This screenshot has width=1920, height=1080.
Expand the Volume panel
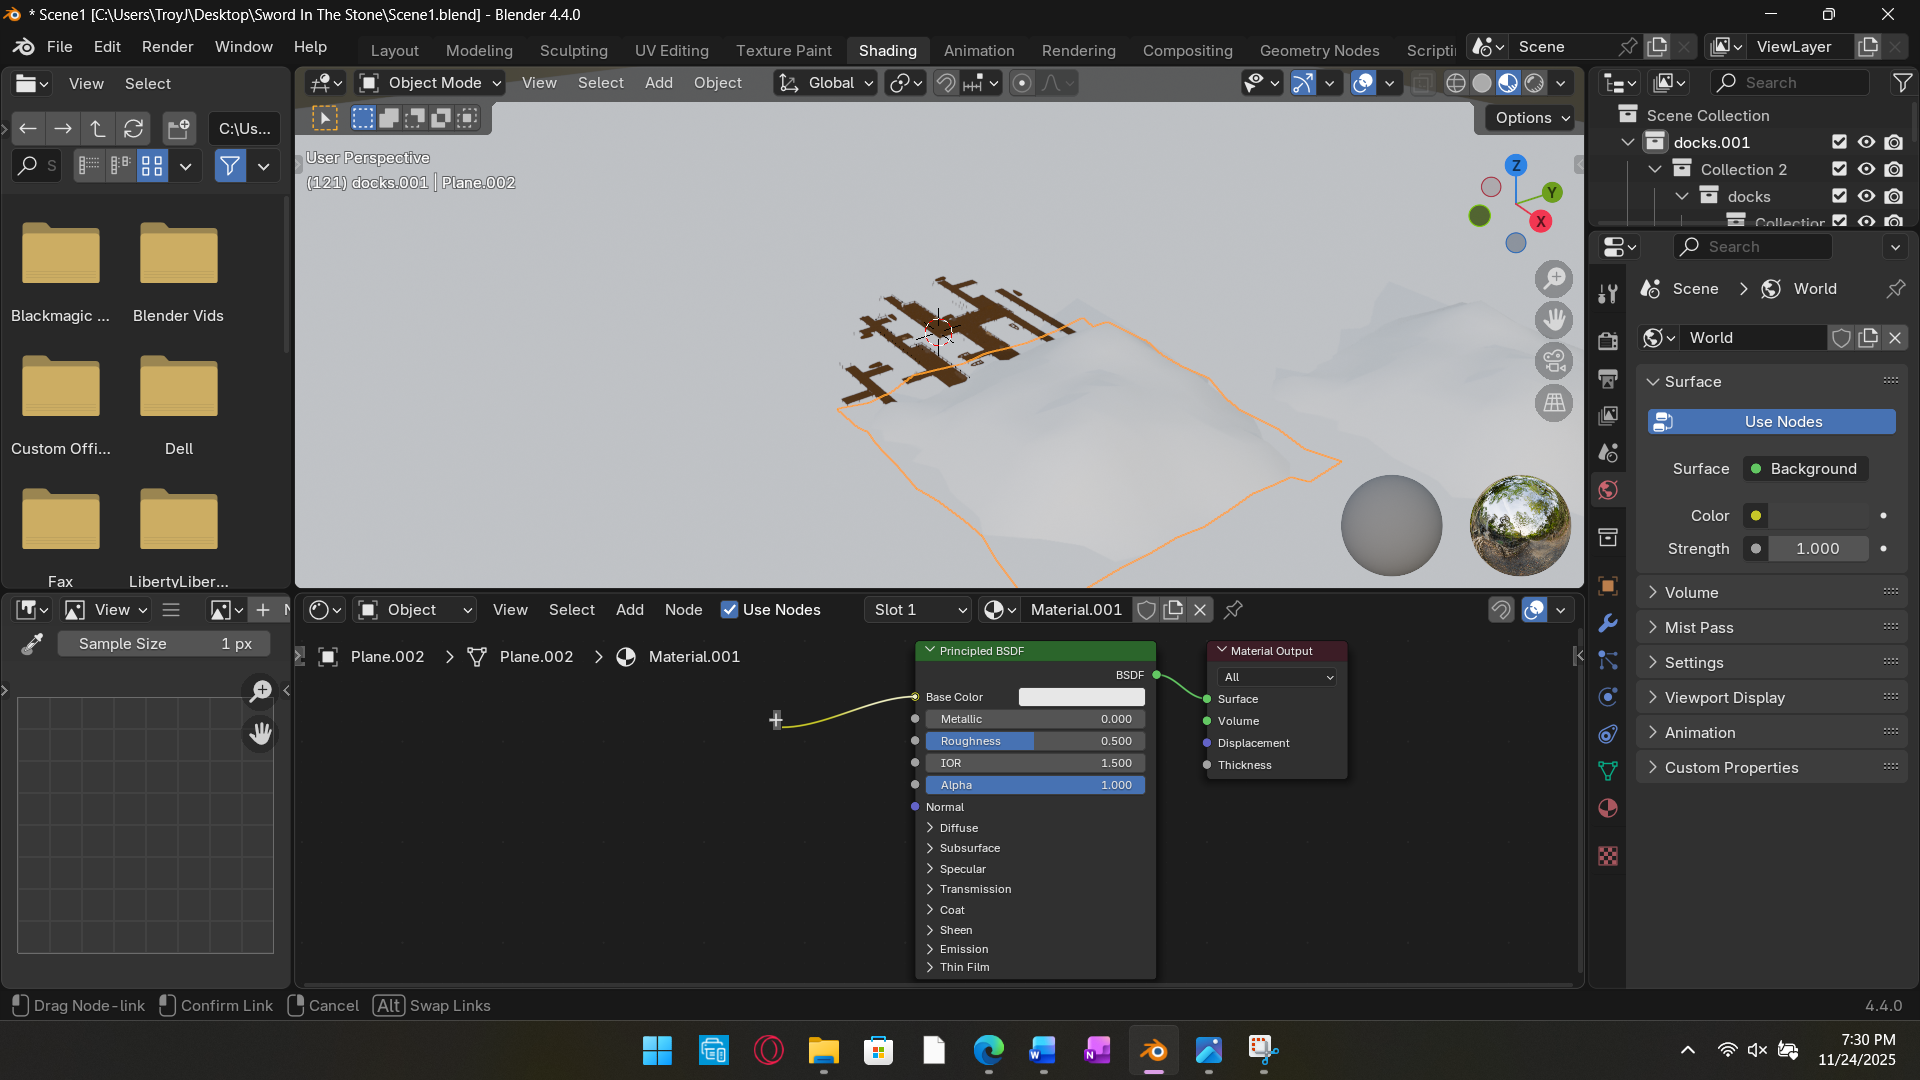point(1772,592)
